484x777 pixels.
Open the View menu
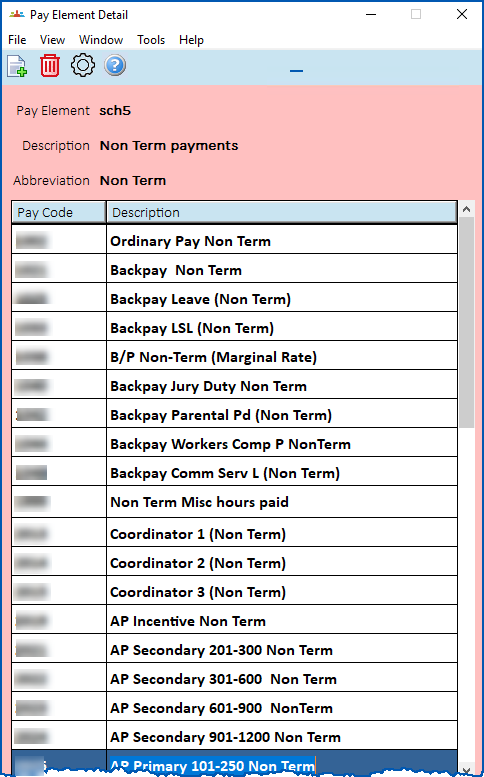tap(53, 40)
